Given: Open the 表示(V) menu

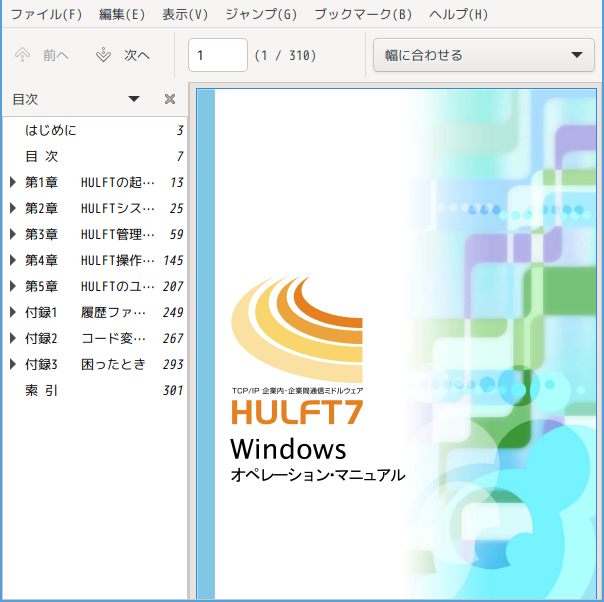Looking at the screenshot, I should pos(185,15).
